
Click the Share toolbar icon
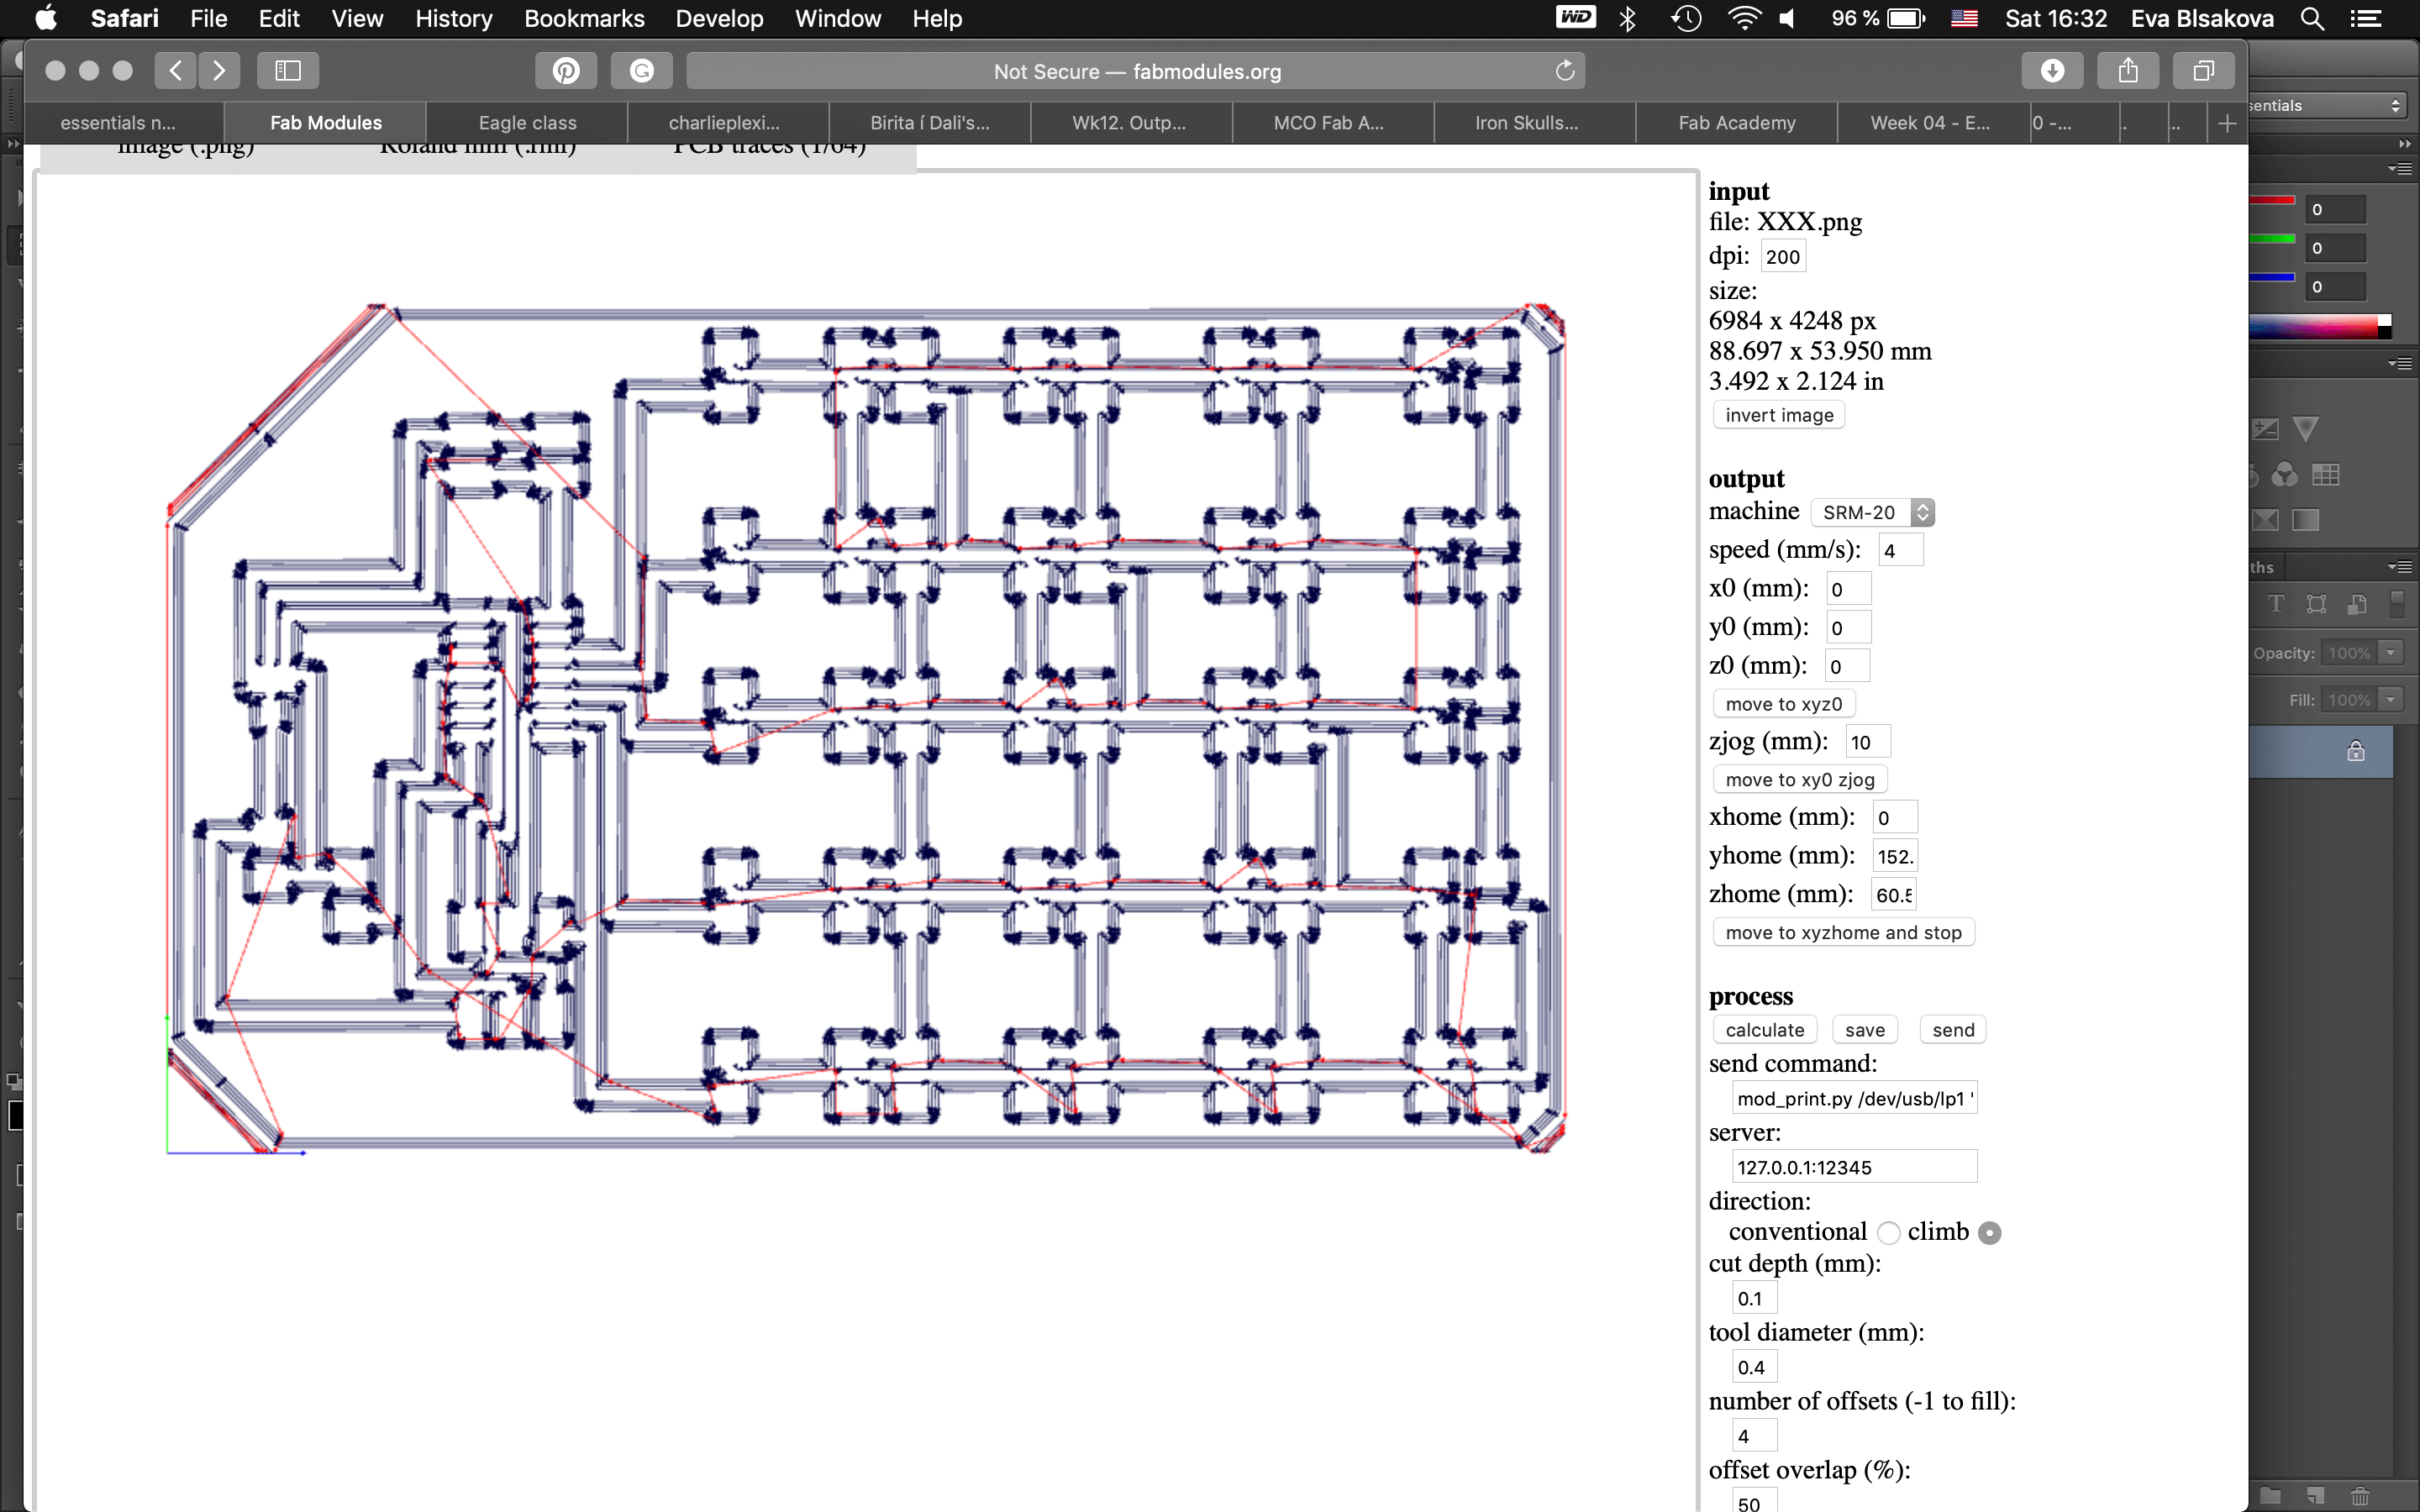[2128, 71]
